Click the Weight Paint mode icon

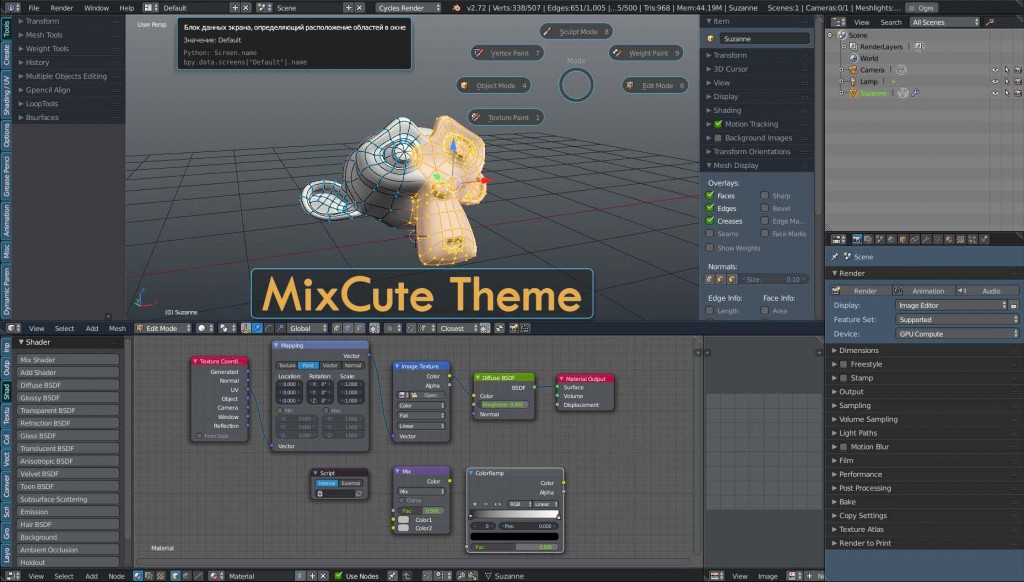617,53
